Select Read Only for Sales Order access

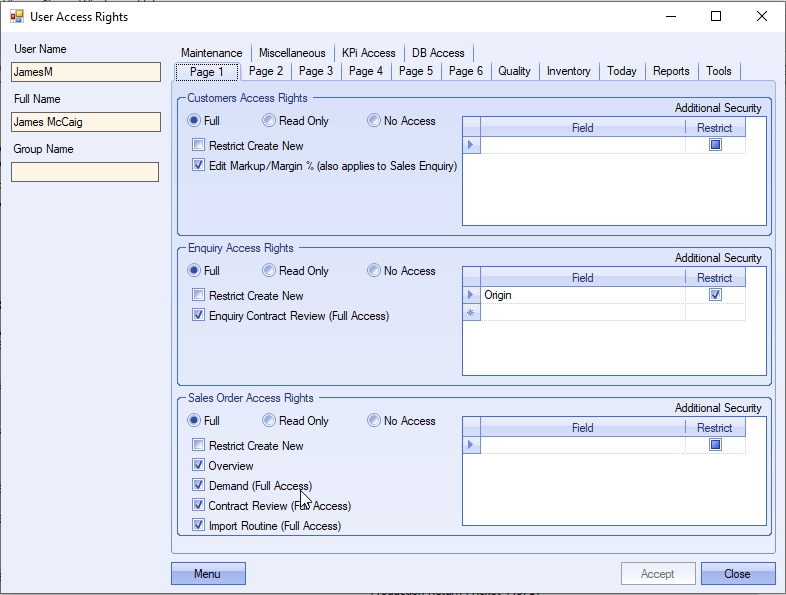[x=269, y=421]
